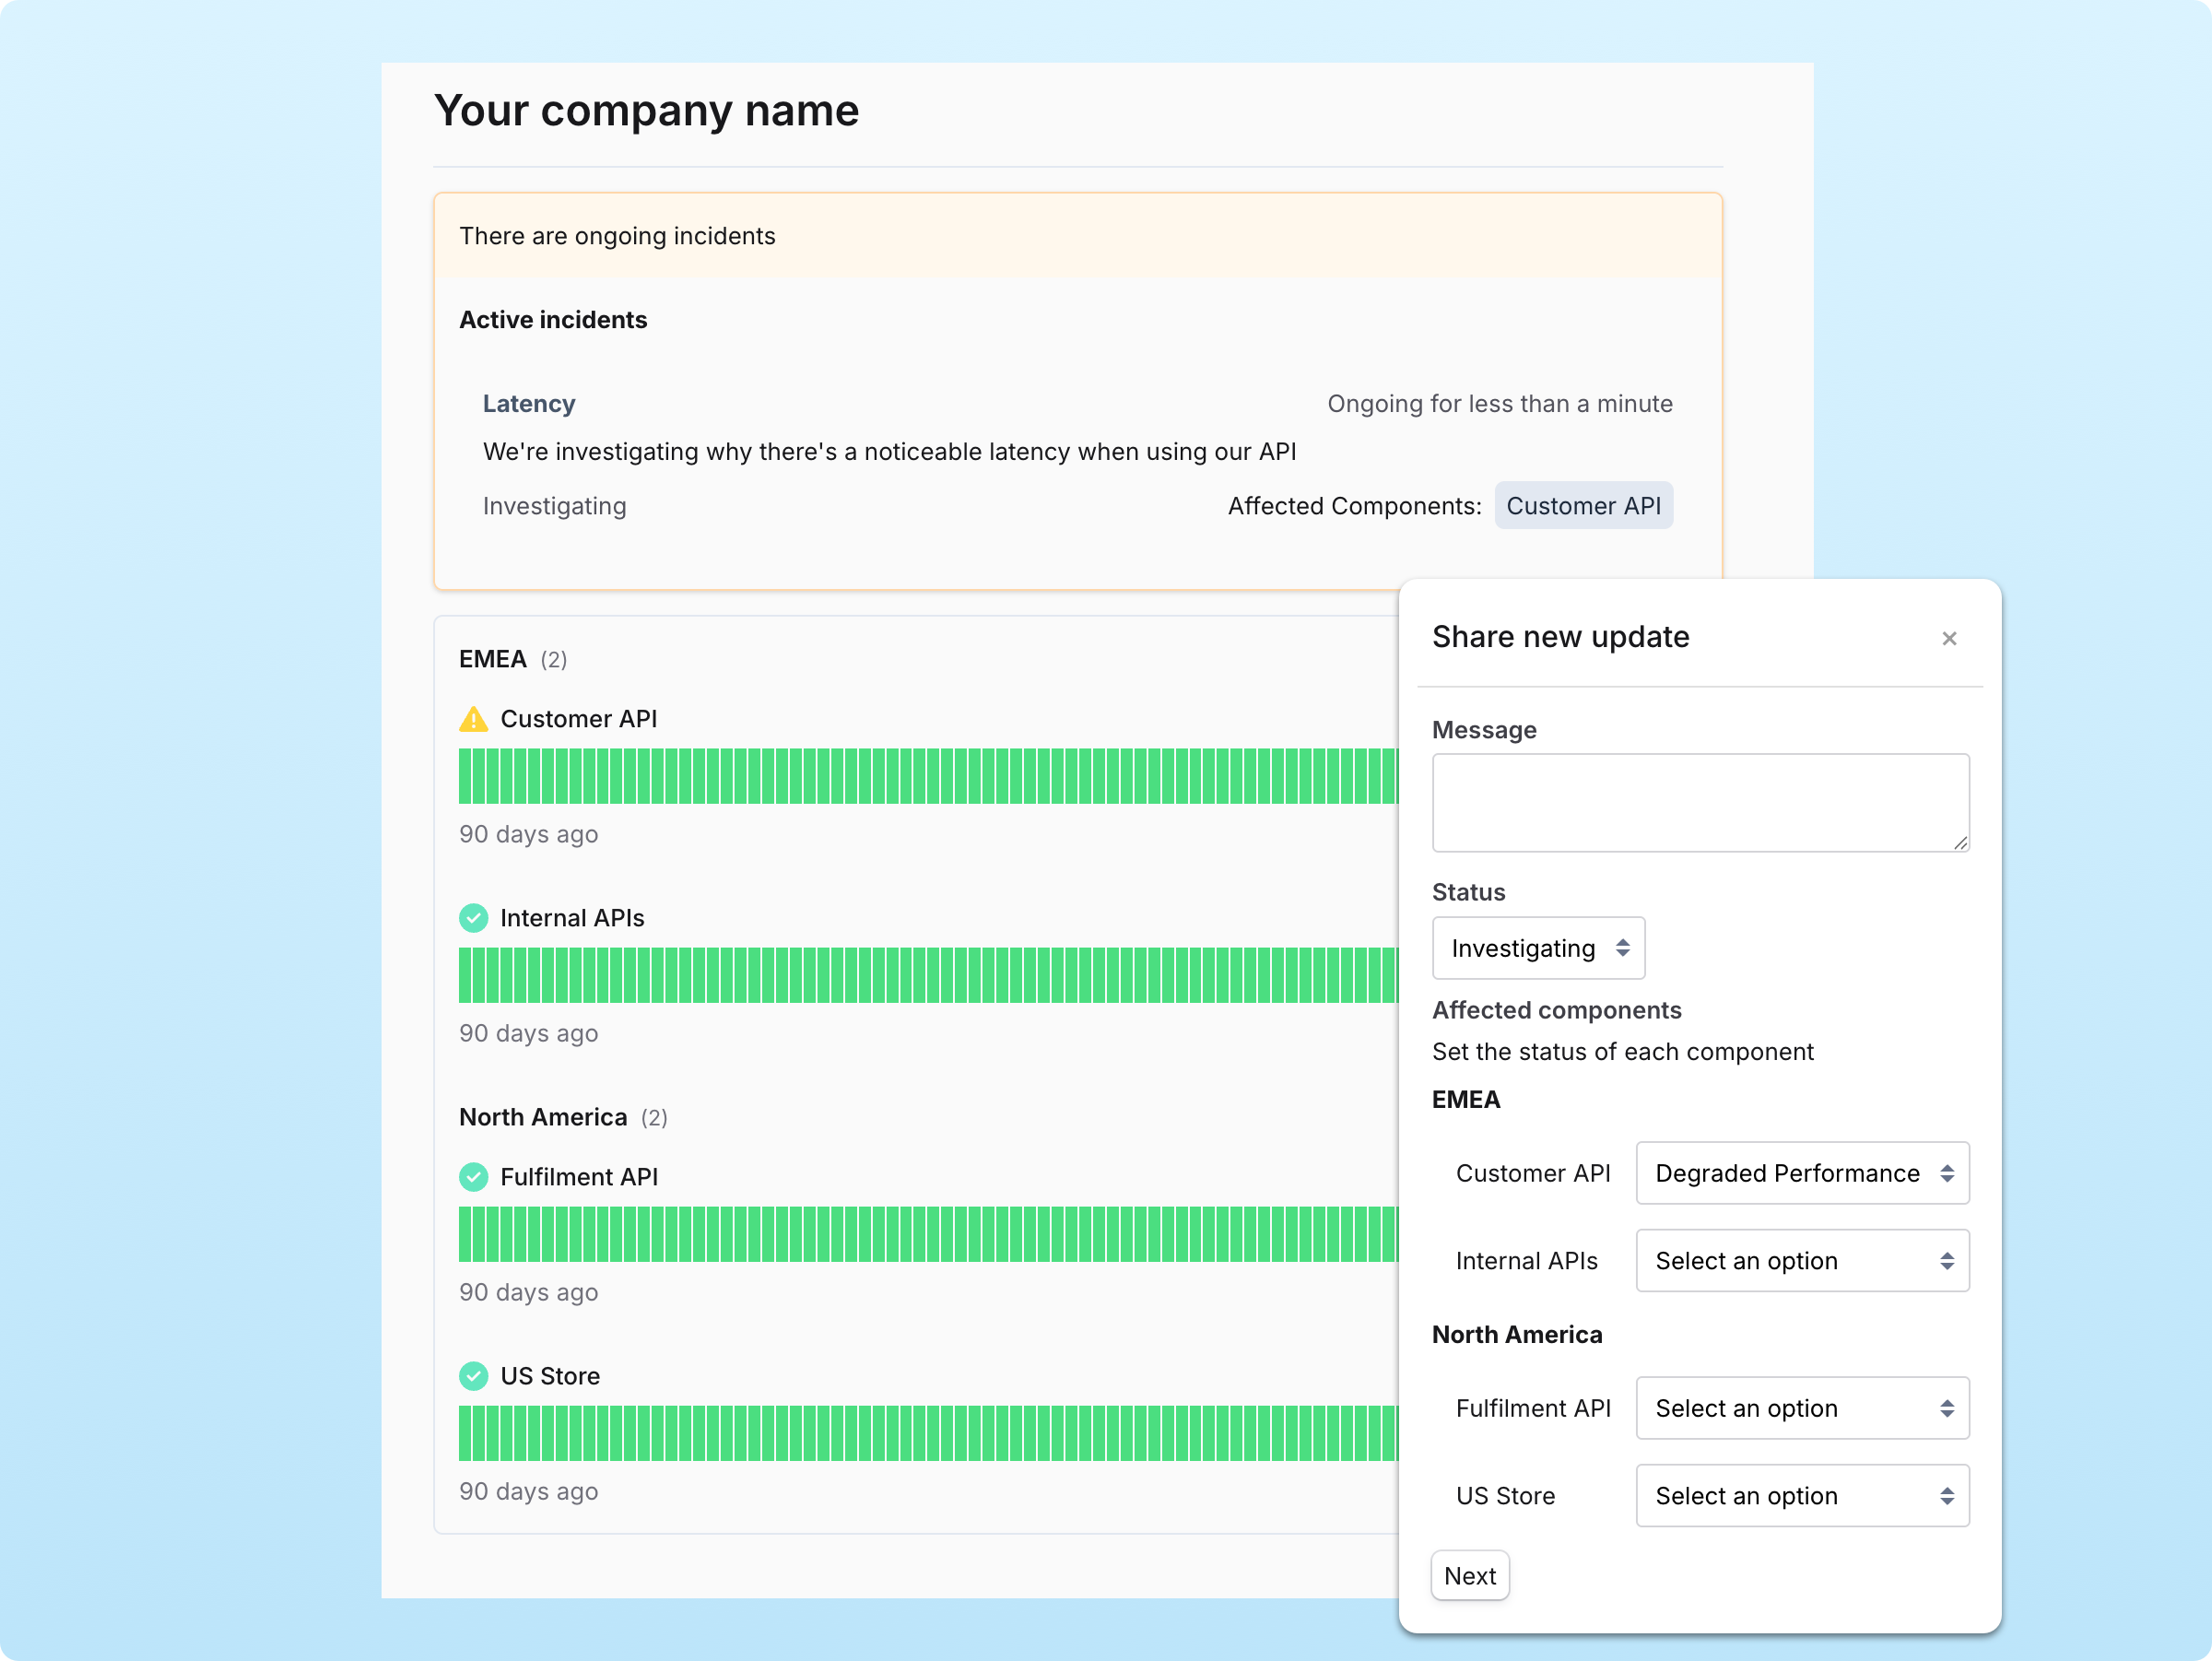Click the message box resize handle
2212x1661 pixels.
pos(1960,843)
